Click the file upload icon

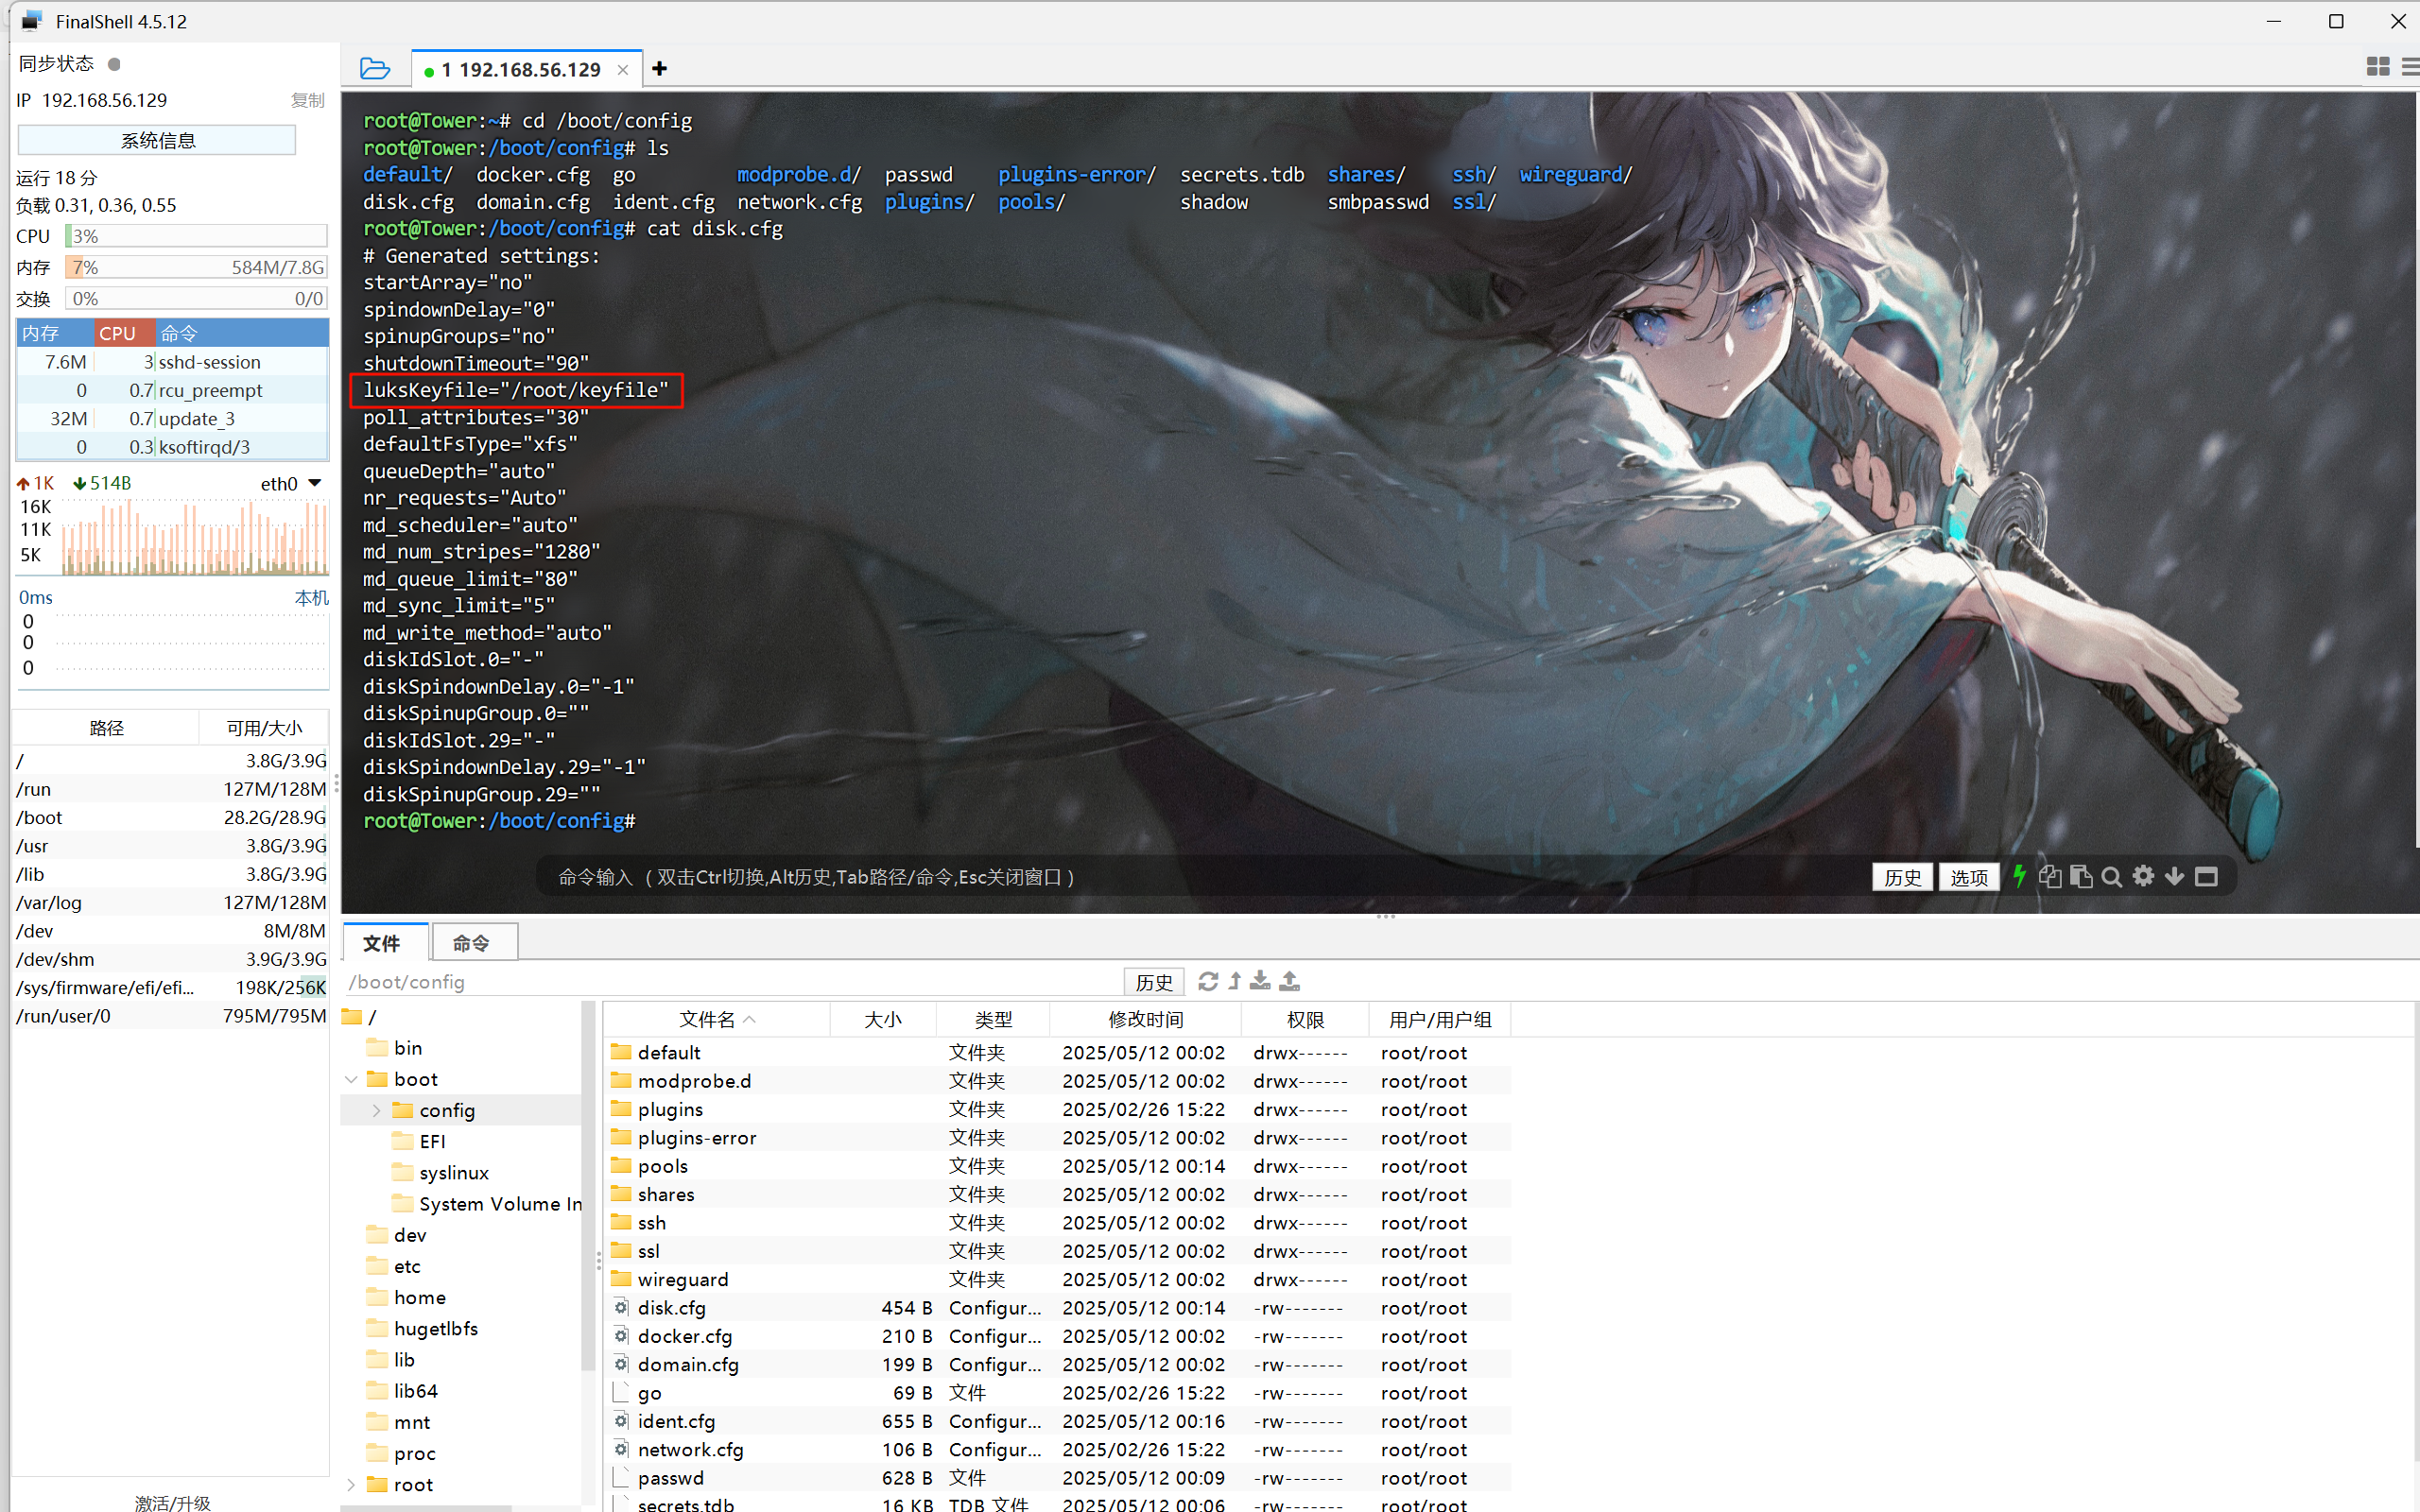point(1290,981)
